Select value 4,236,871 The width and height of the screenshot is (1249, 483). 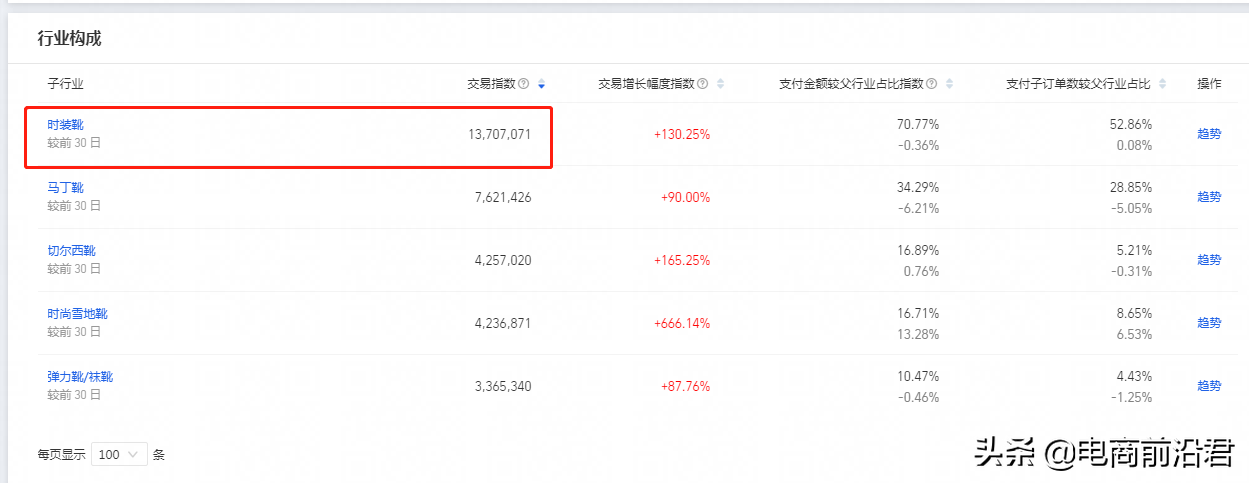[x=503, y=323]
